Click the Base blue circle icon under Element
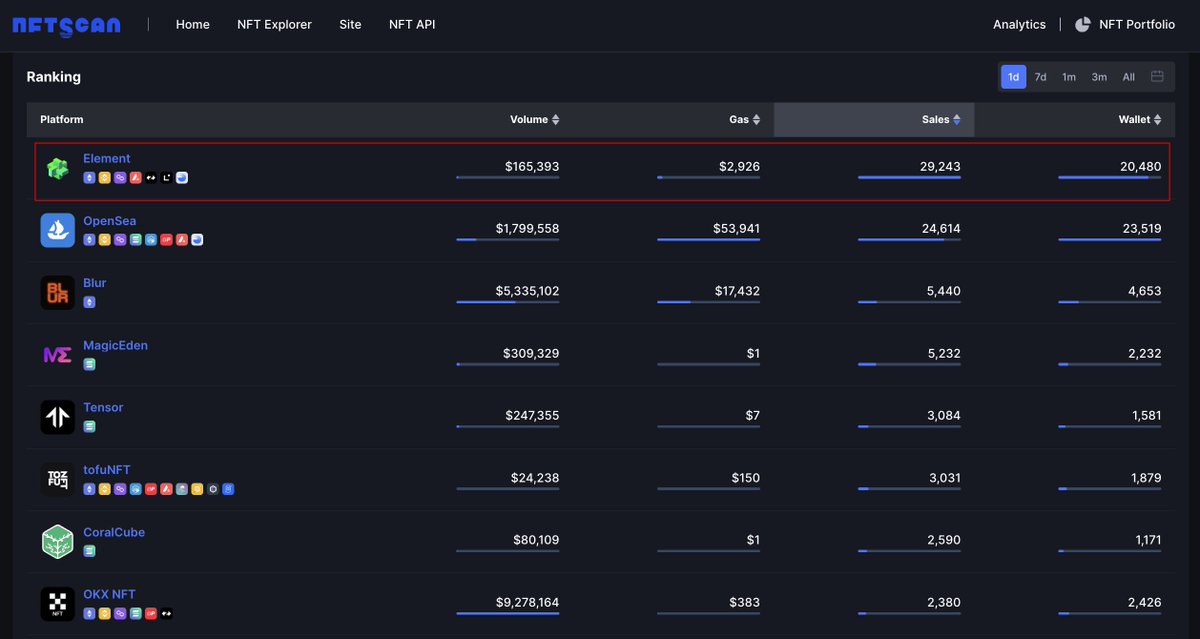Image resolution: width=1200 pixels, height=639 pixels. pyautogui.click(x=182, y=178)
